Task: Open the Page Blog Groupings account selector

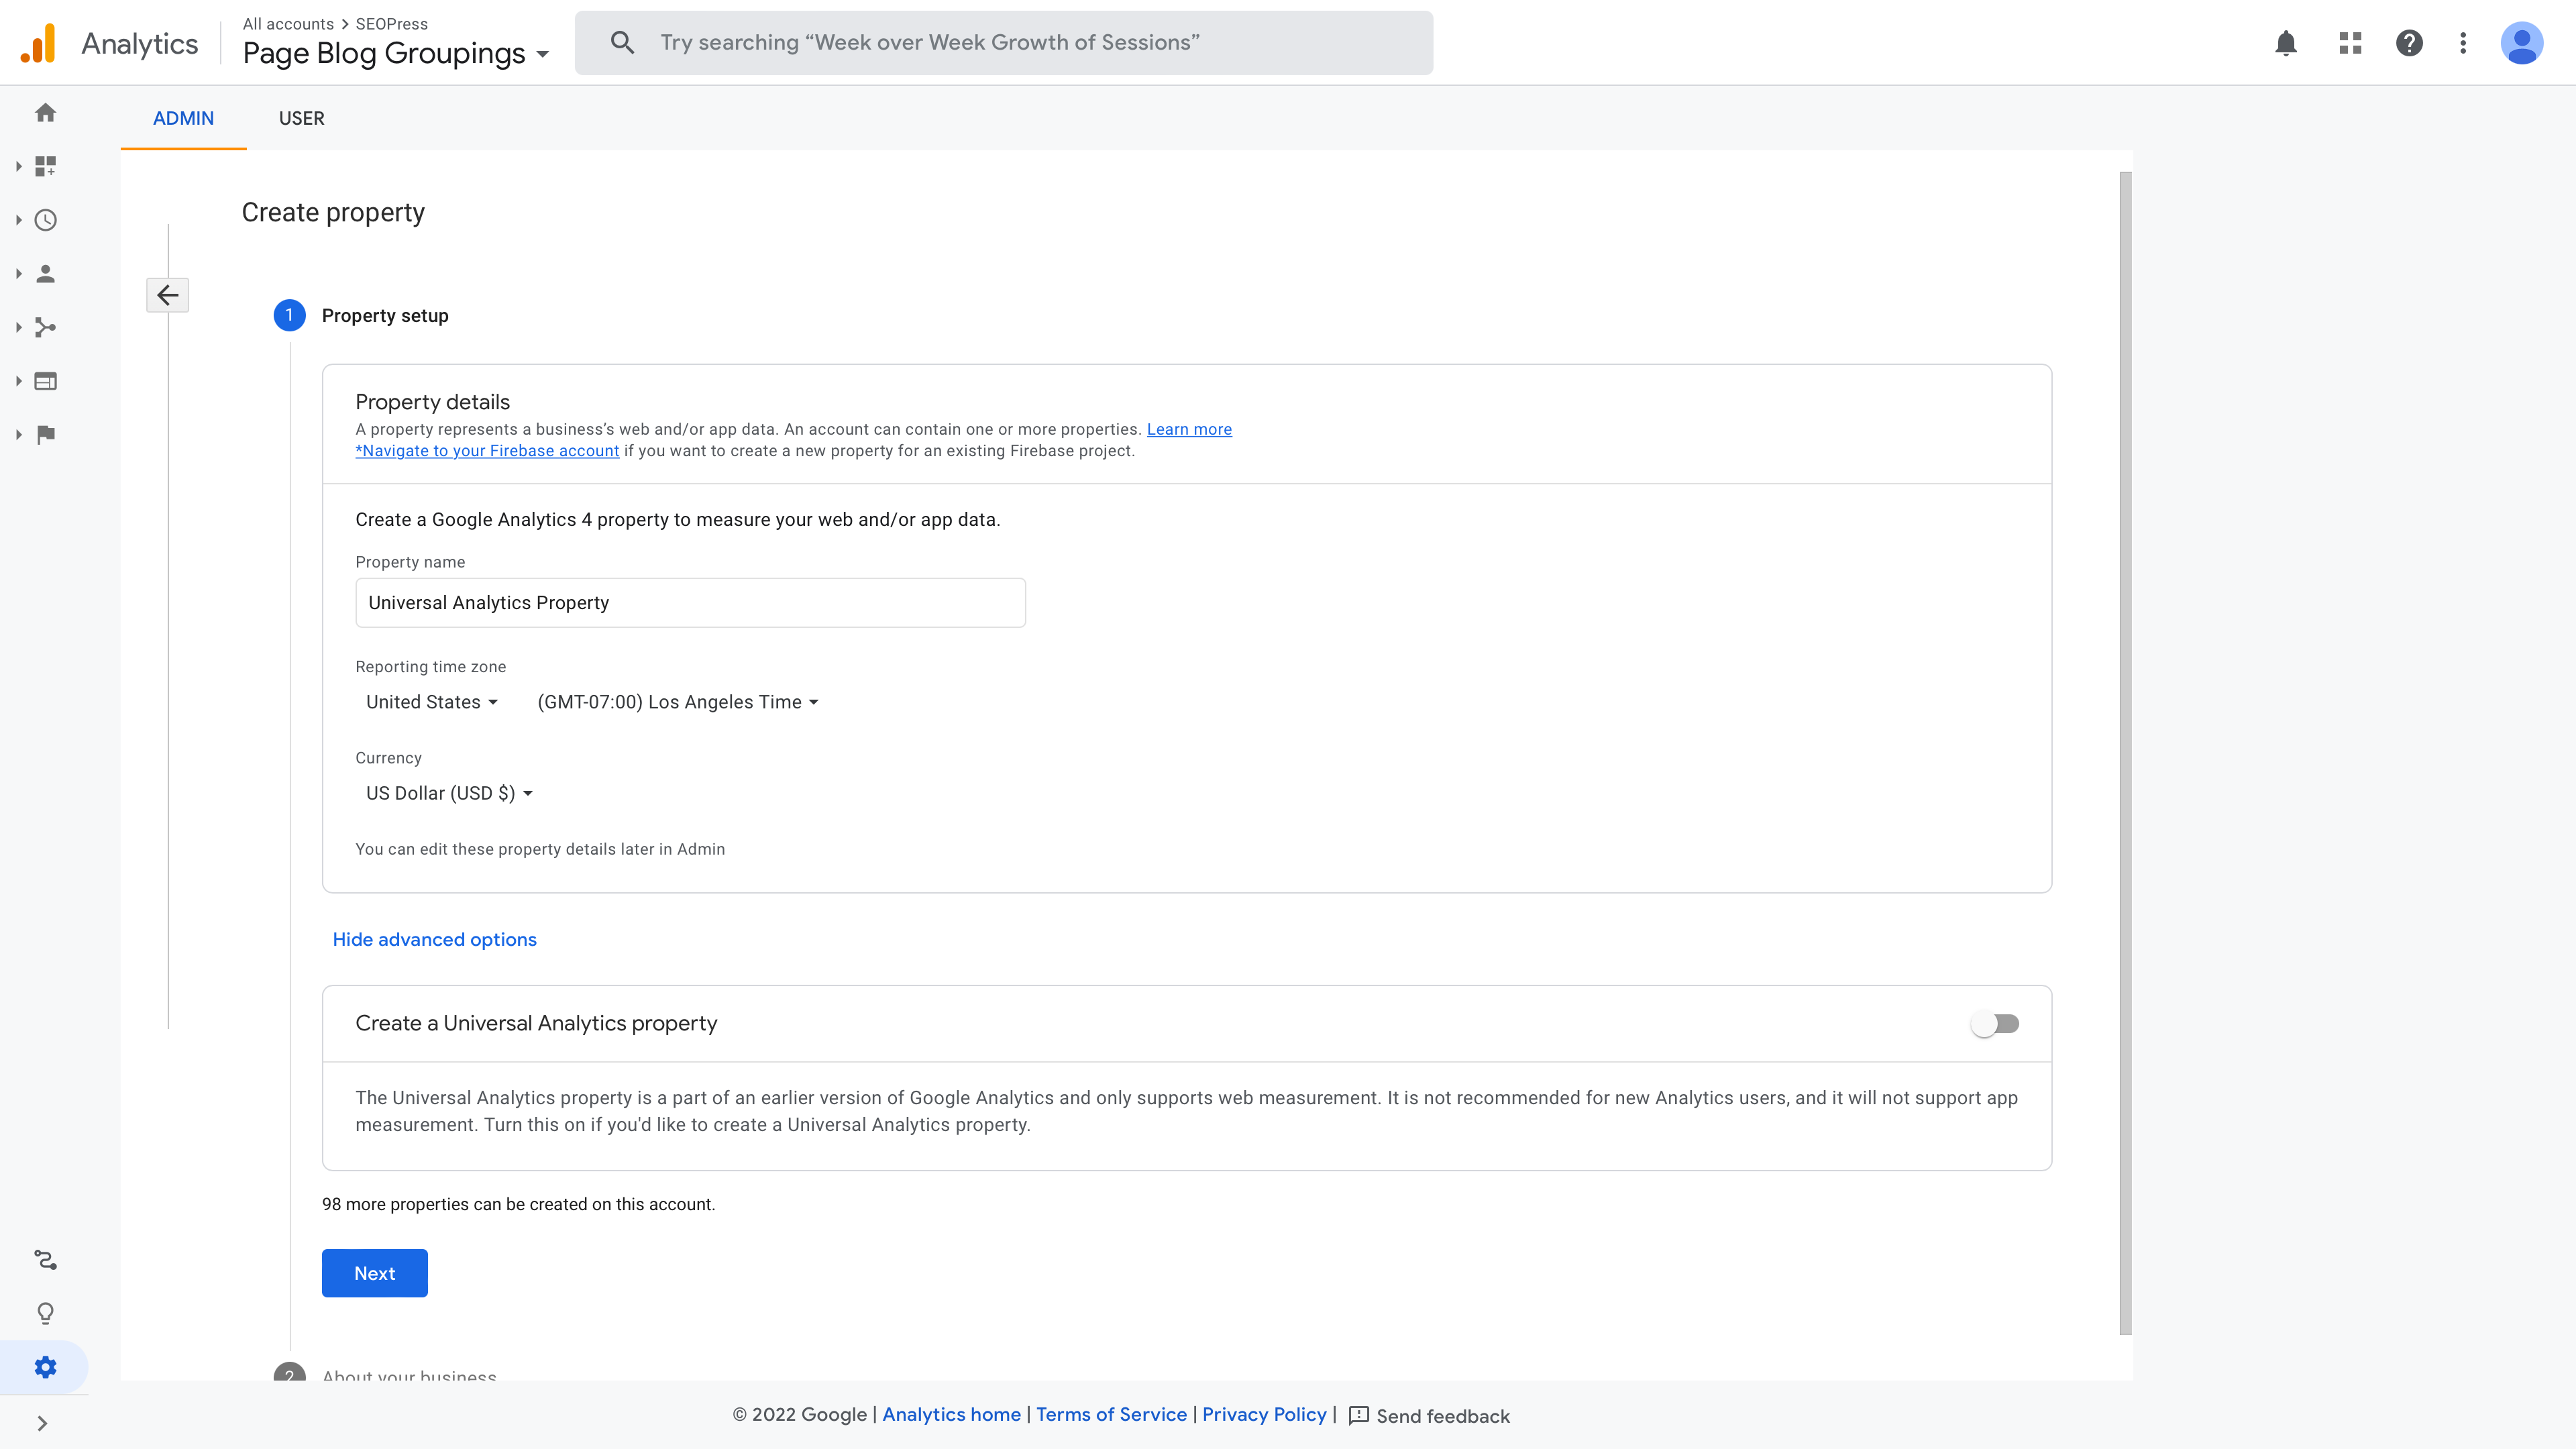Action: pos(396,53)
